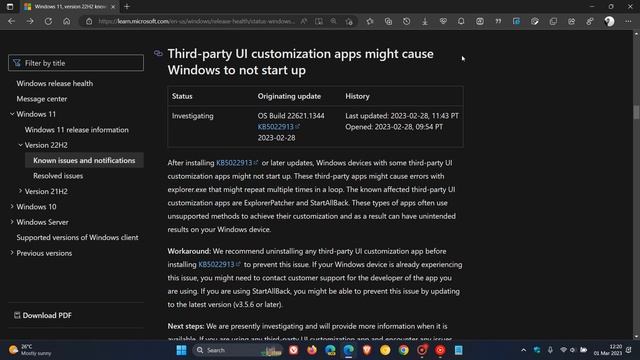This screenshot has height=360, width=640.
Task: Expand the Windows Server node
Action: click(x=12, y=222)
